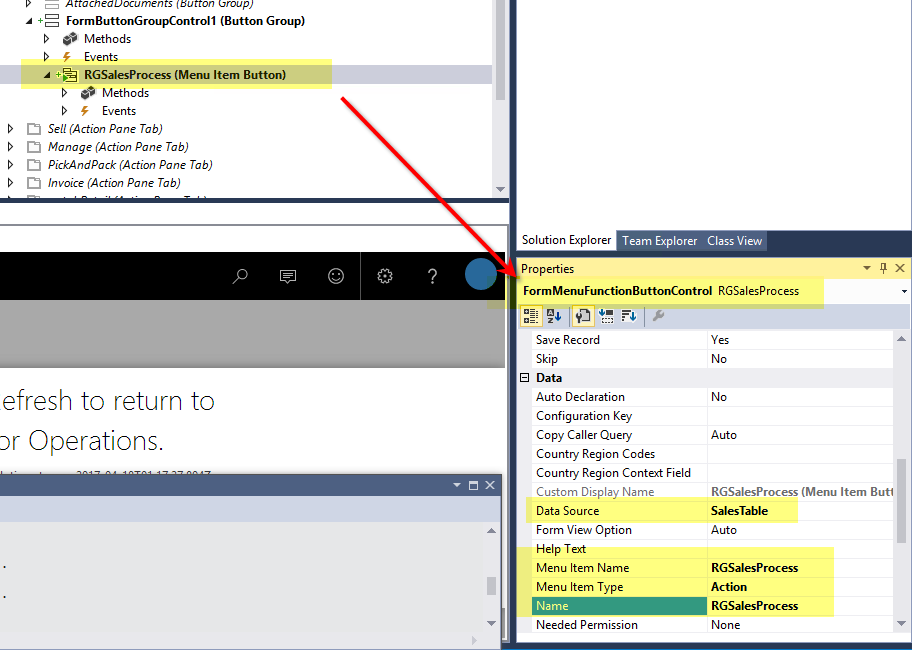The height and width of the screenshot is (650, 912).
Task: Select FormButtonGroupControl1 (Button Group) node
Action: coord(185,21)
